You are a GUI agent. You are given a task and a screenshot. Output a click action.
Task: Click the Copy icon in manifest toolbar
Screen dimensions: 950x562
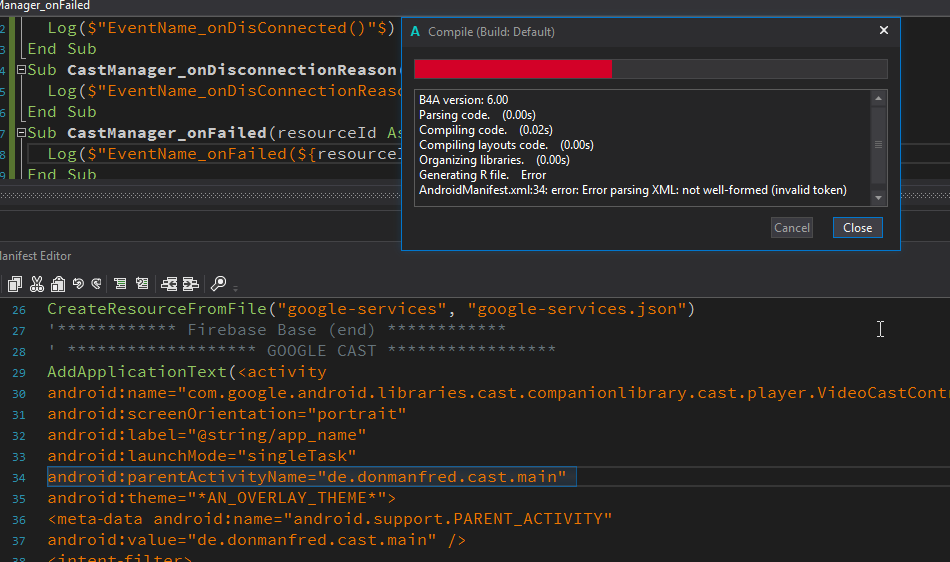point(15,284)
